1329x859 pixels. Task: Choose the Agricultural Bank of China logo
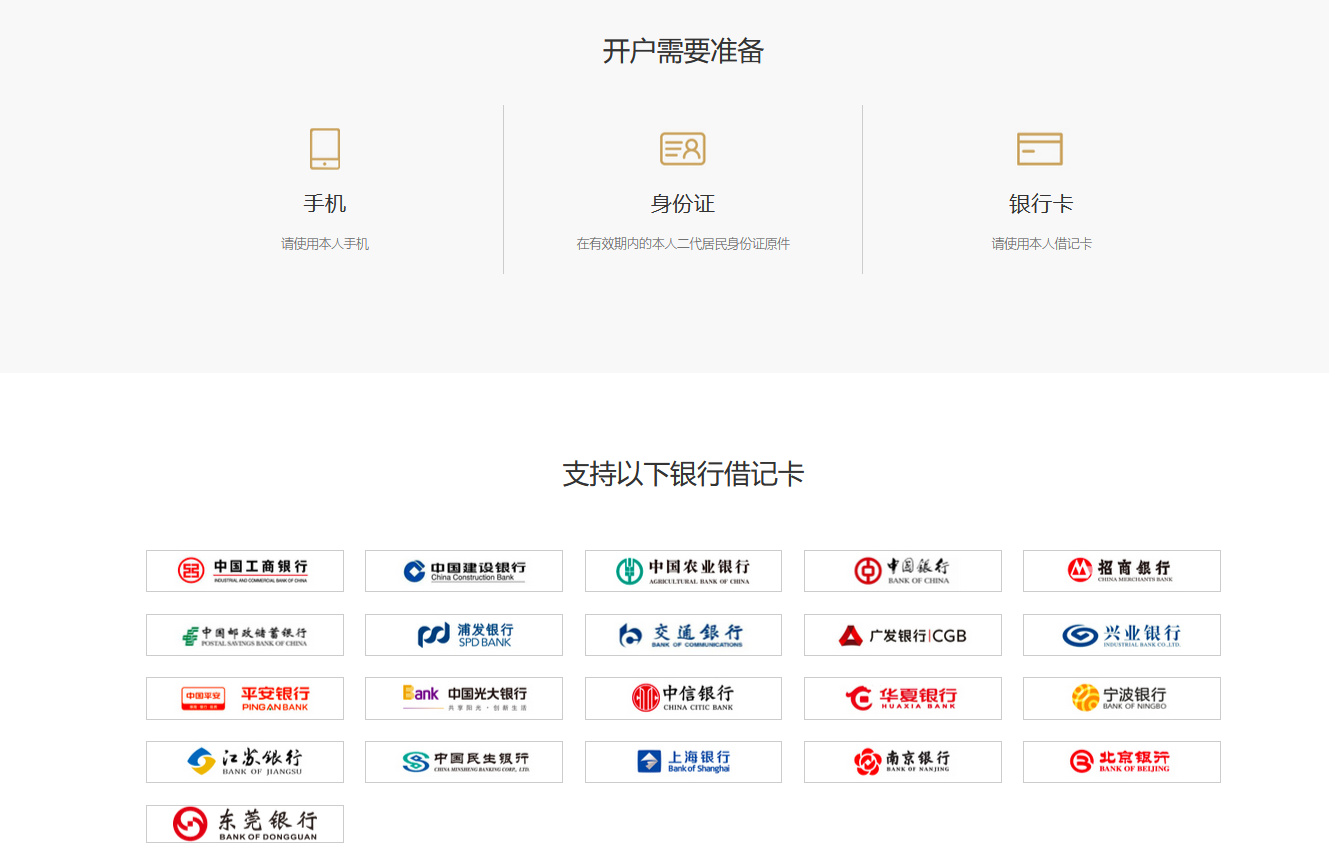click(x=683, y=571)
